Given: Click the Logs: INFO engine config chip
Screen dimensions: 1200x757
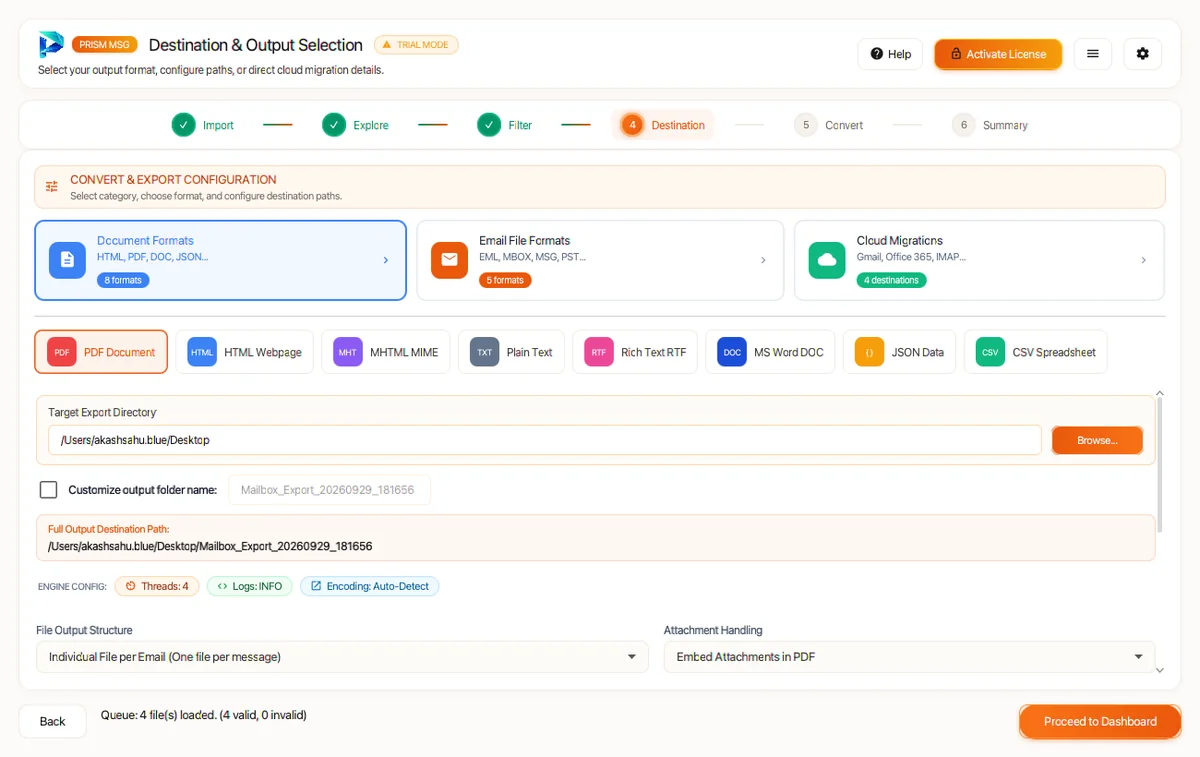Looking at the screenshot, I should point(250,586).
